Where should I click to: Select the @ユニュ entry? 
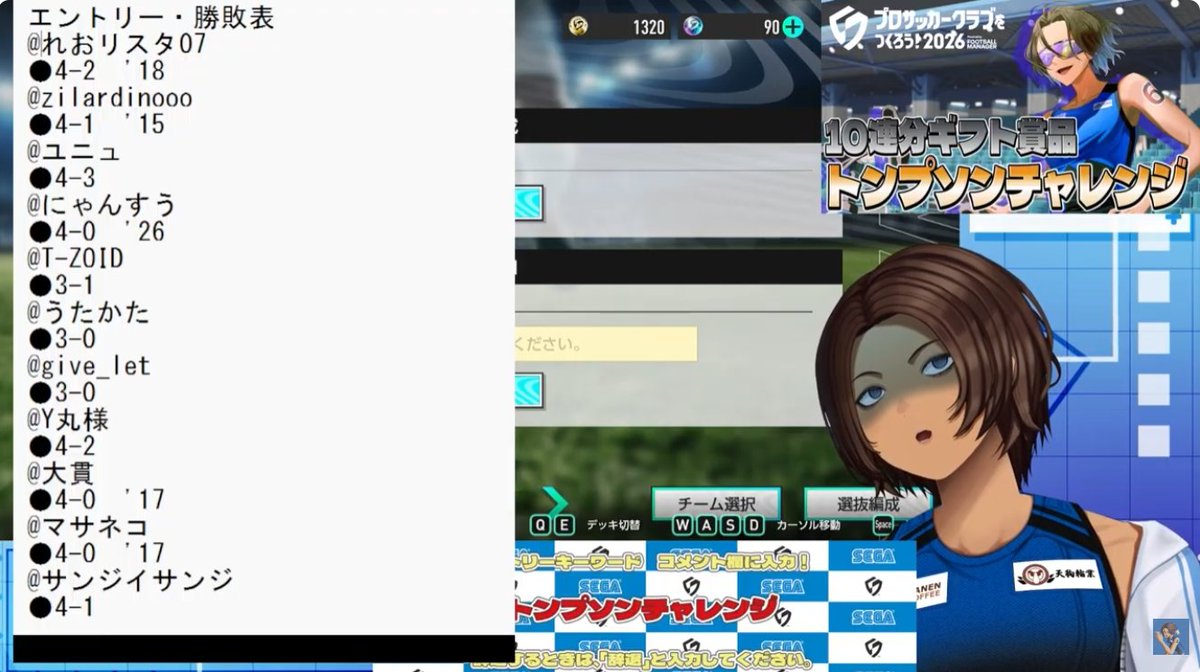(74, 151)
